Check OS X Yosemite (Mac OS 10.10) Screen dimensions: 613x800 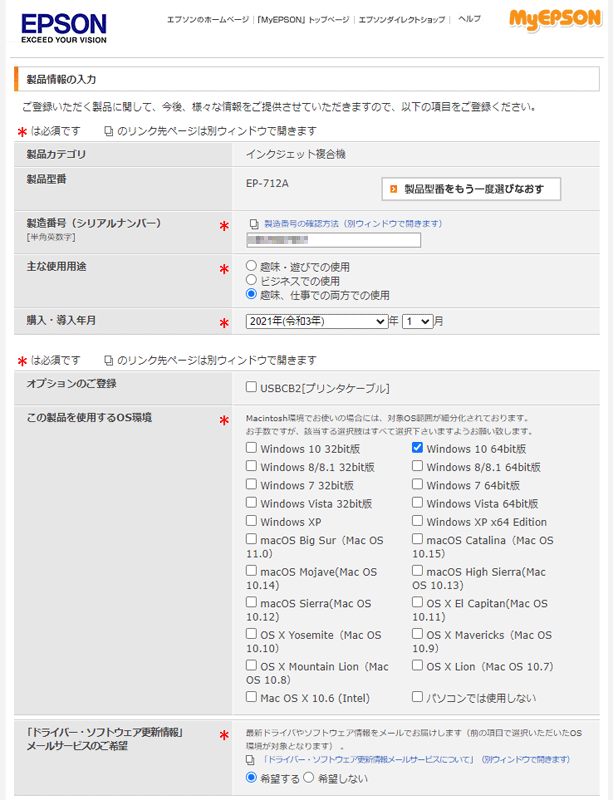tap(251, 634)
